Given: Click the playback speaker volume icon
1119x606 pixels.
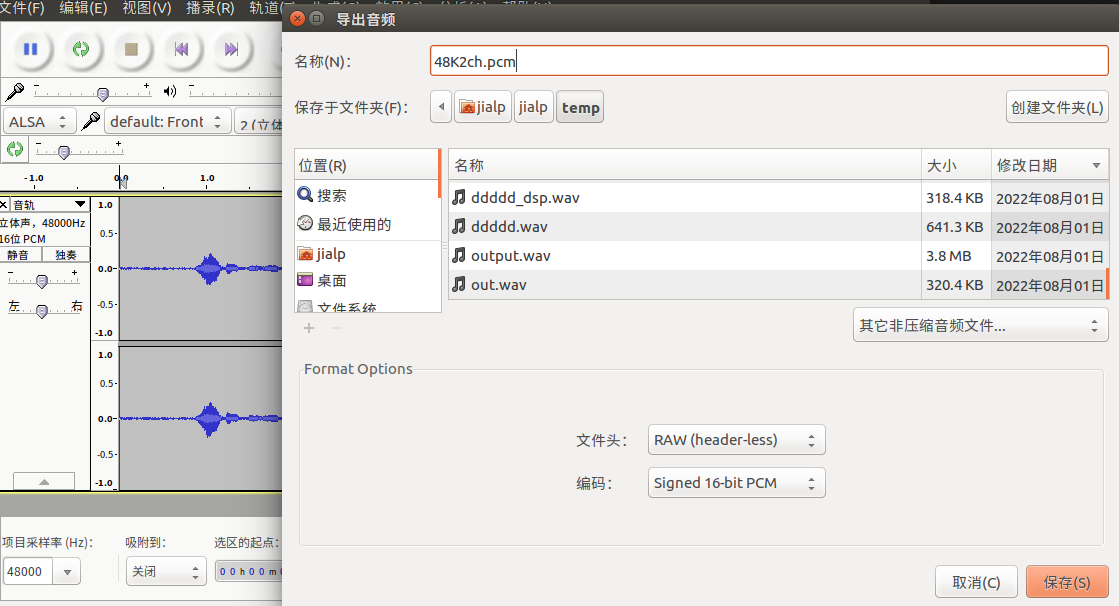Looking at the screenshot, I should click(x=169, y=92).
